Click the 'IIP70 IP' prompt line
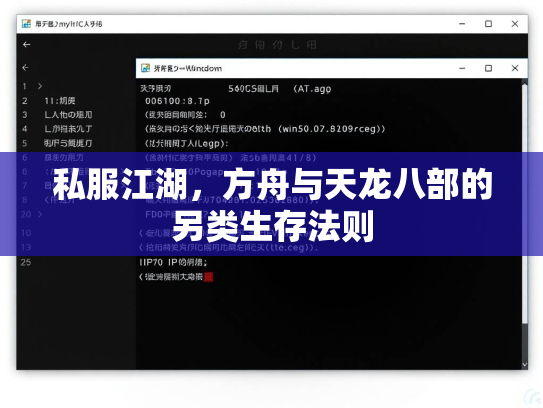 coord(173,262)
